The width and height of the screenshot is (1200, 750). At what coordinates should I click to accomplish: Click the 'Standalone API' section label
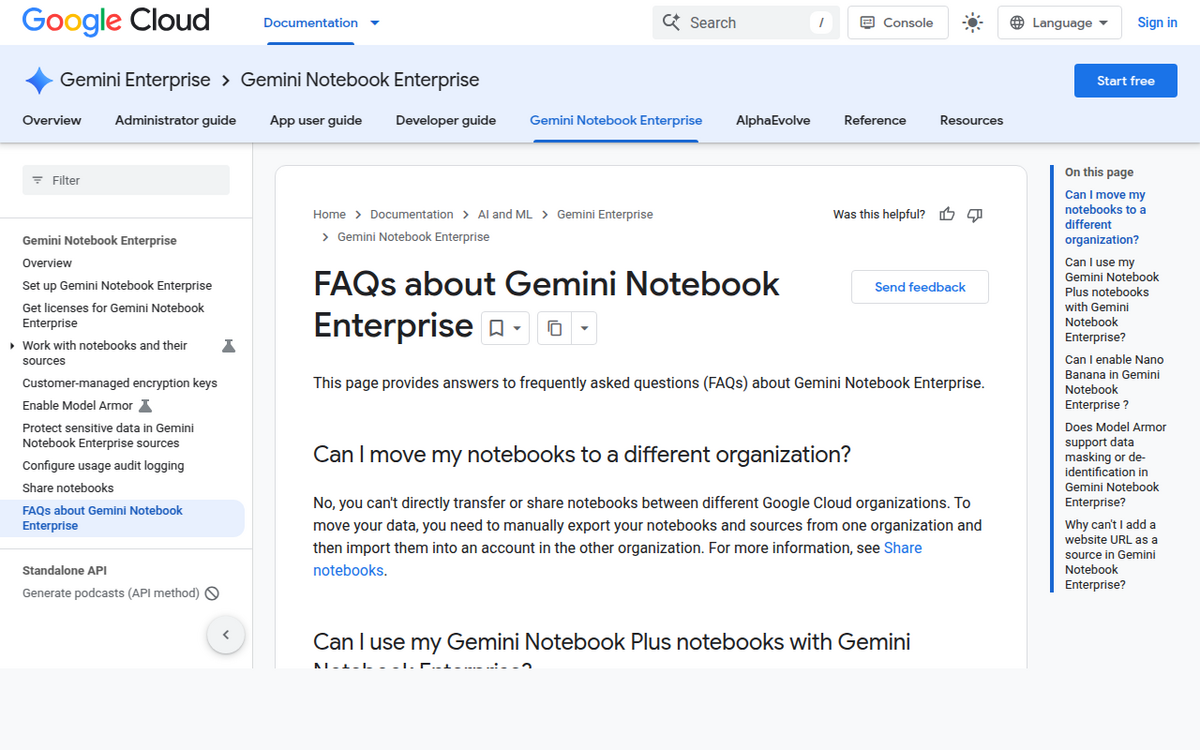pyautogui.click(x=64, y=571)
